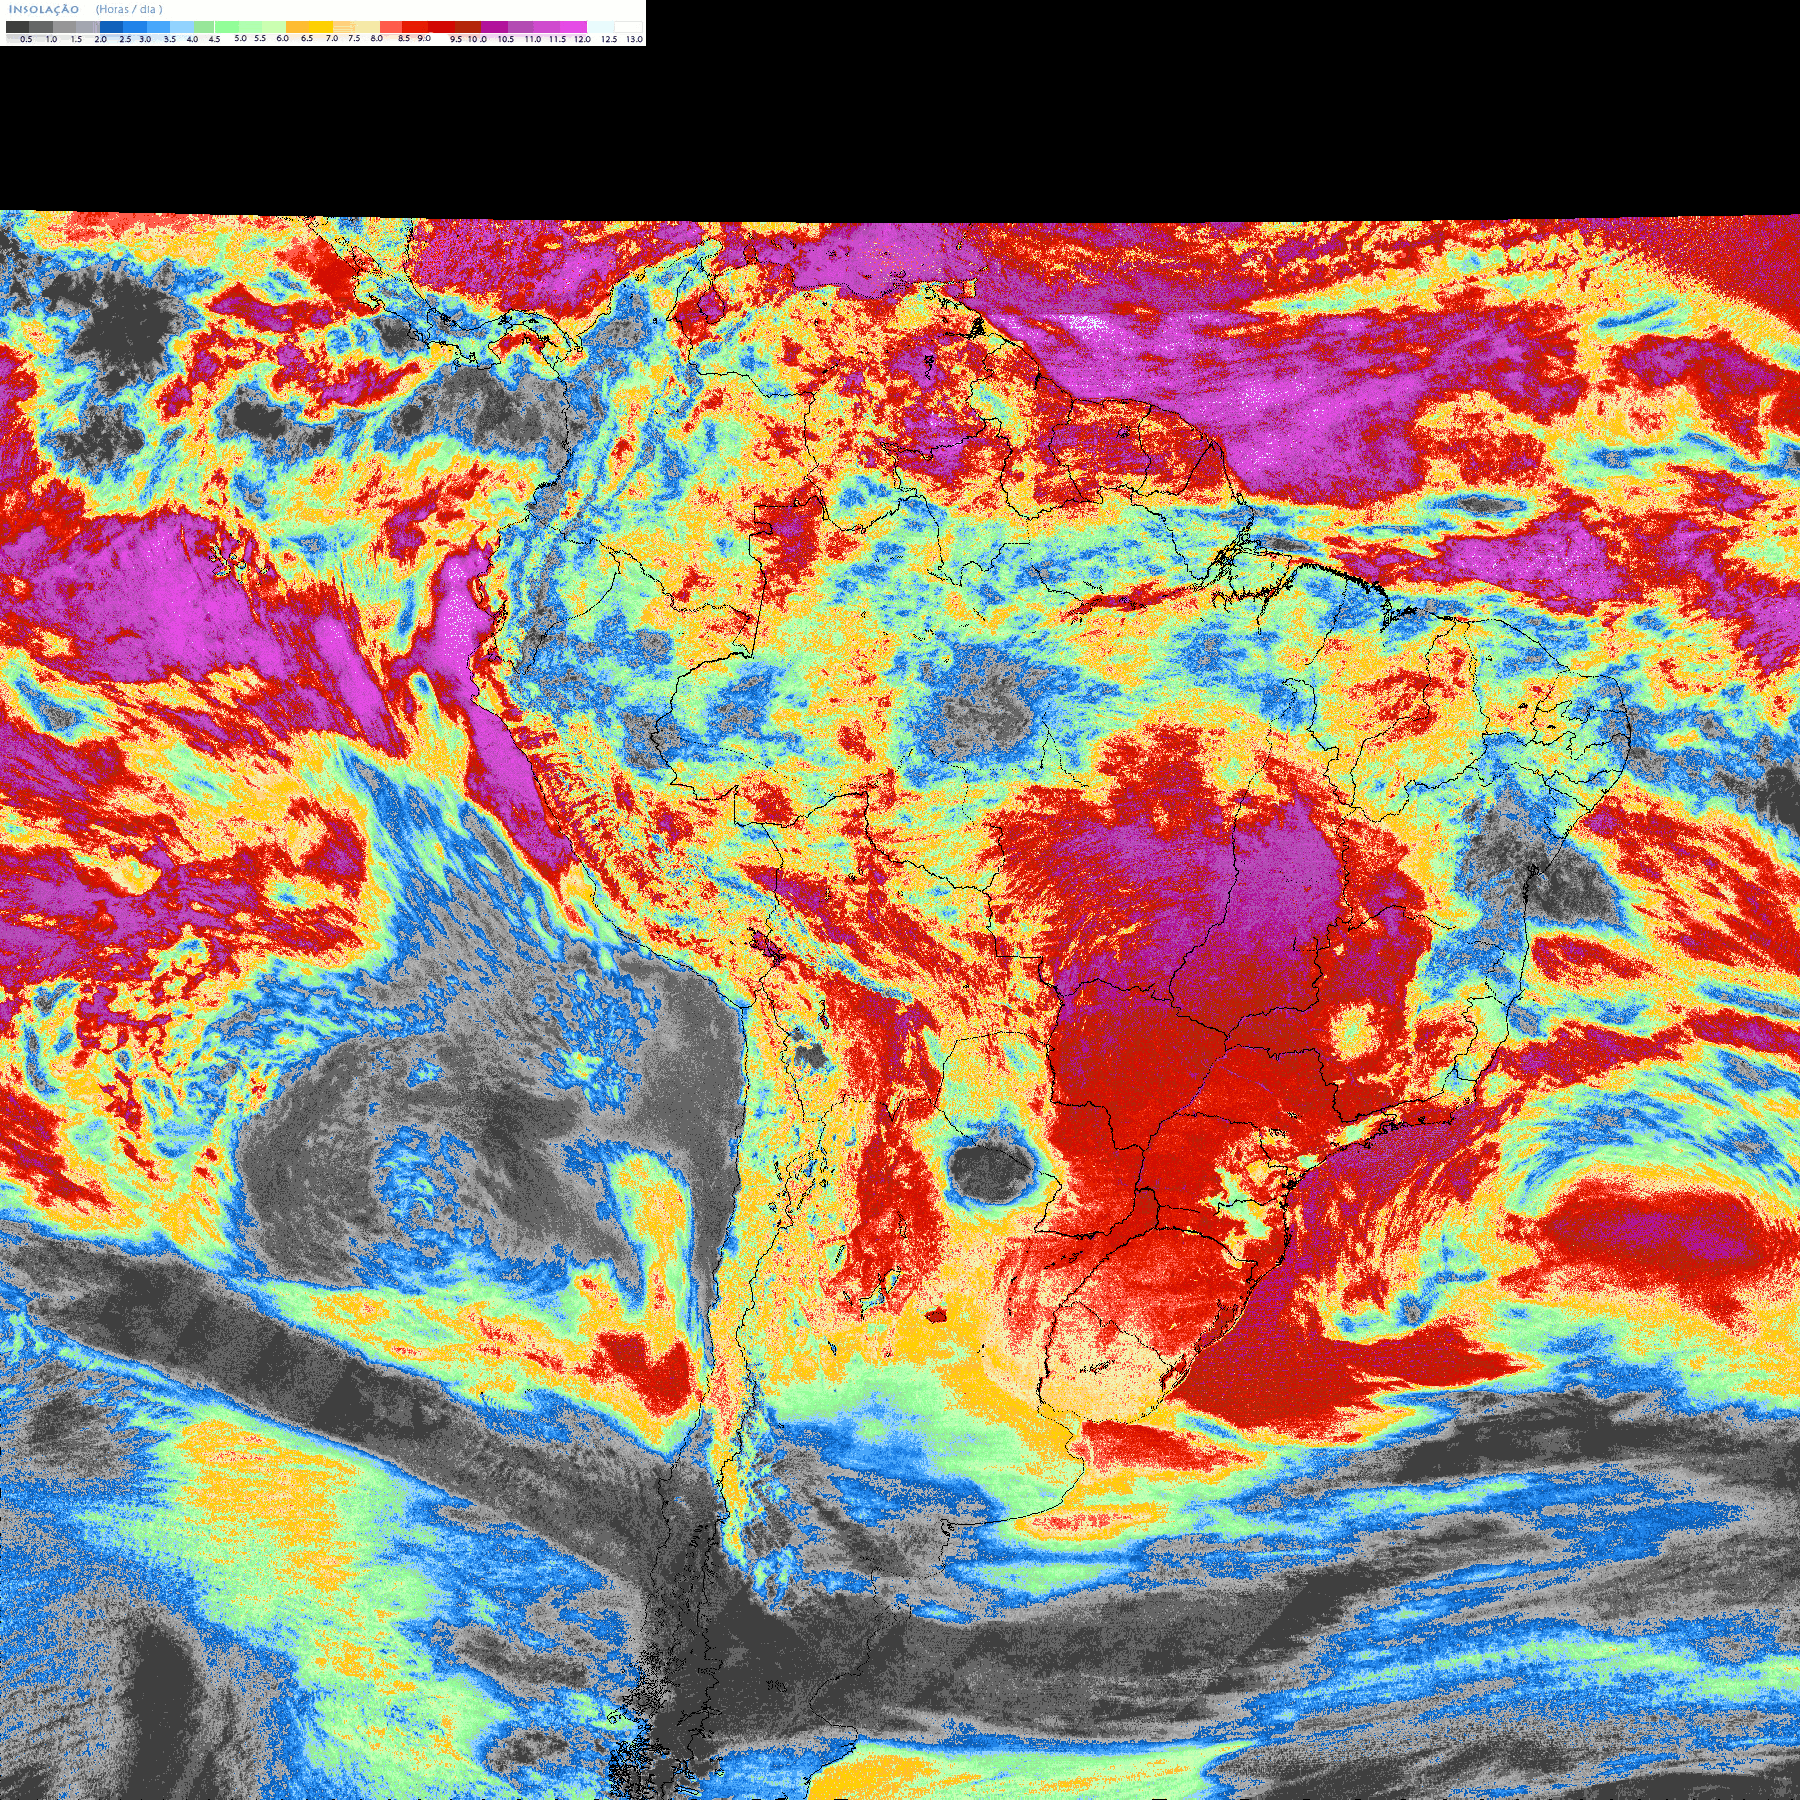Click the 'Insolação' legend title
The height and width of the screenshot is (1800, 1800).
pyautogui.click(x=44, y=9)
